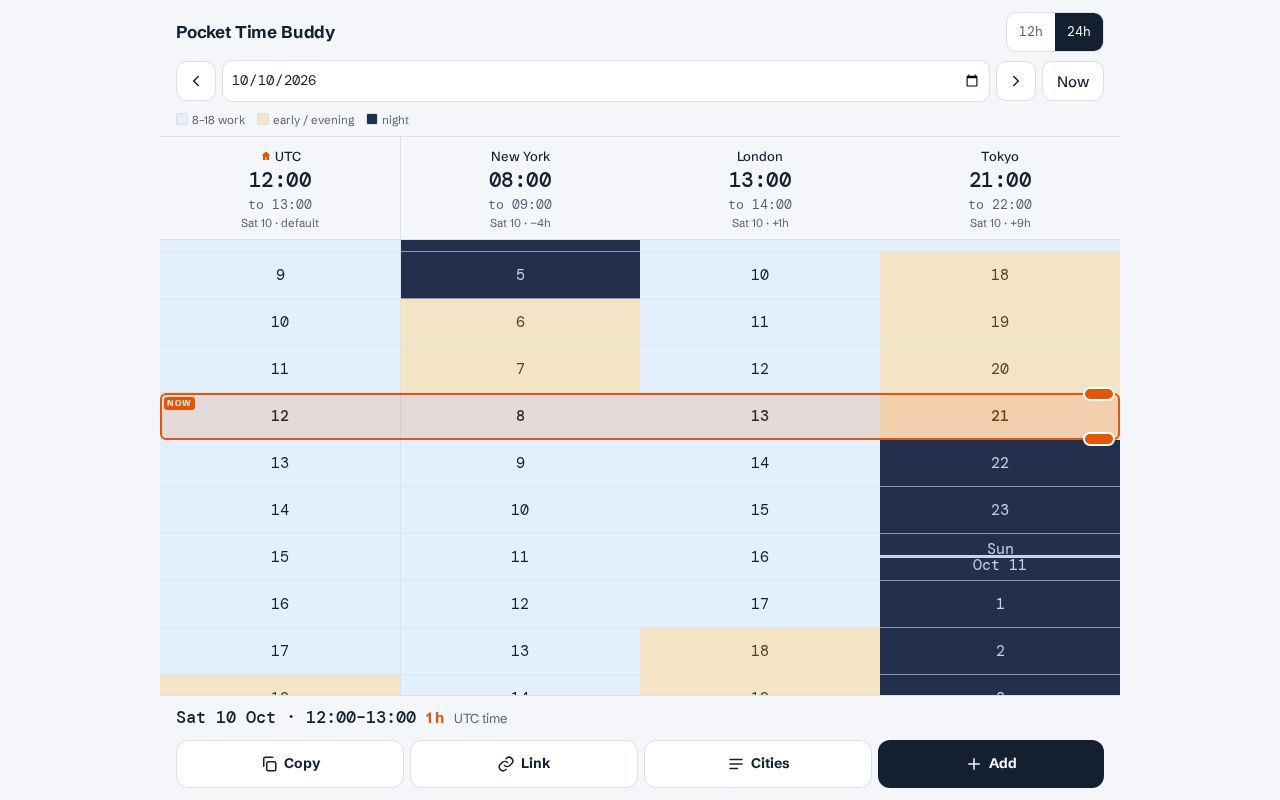Viewport: 1280px width, 800px height.
Task: Select the UTC 16 hour cell
Action: pos(280,604)
